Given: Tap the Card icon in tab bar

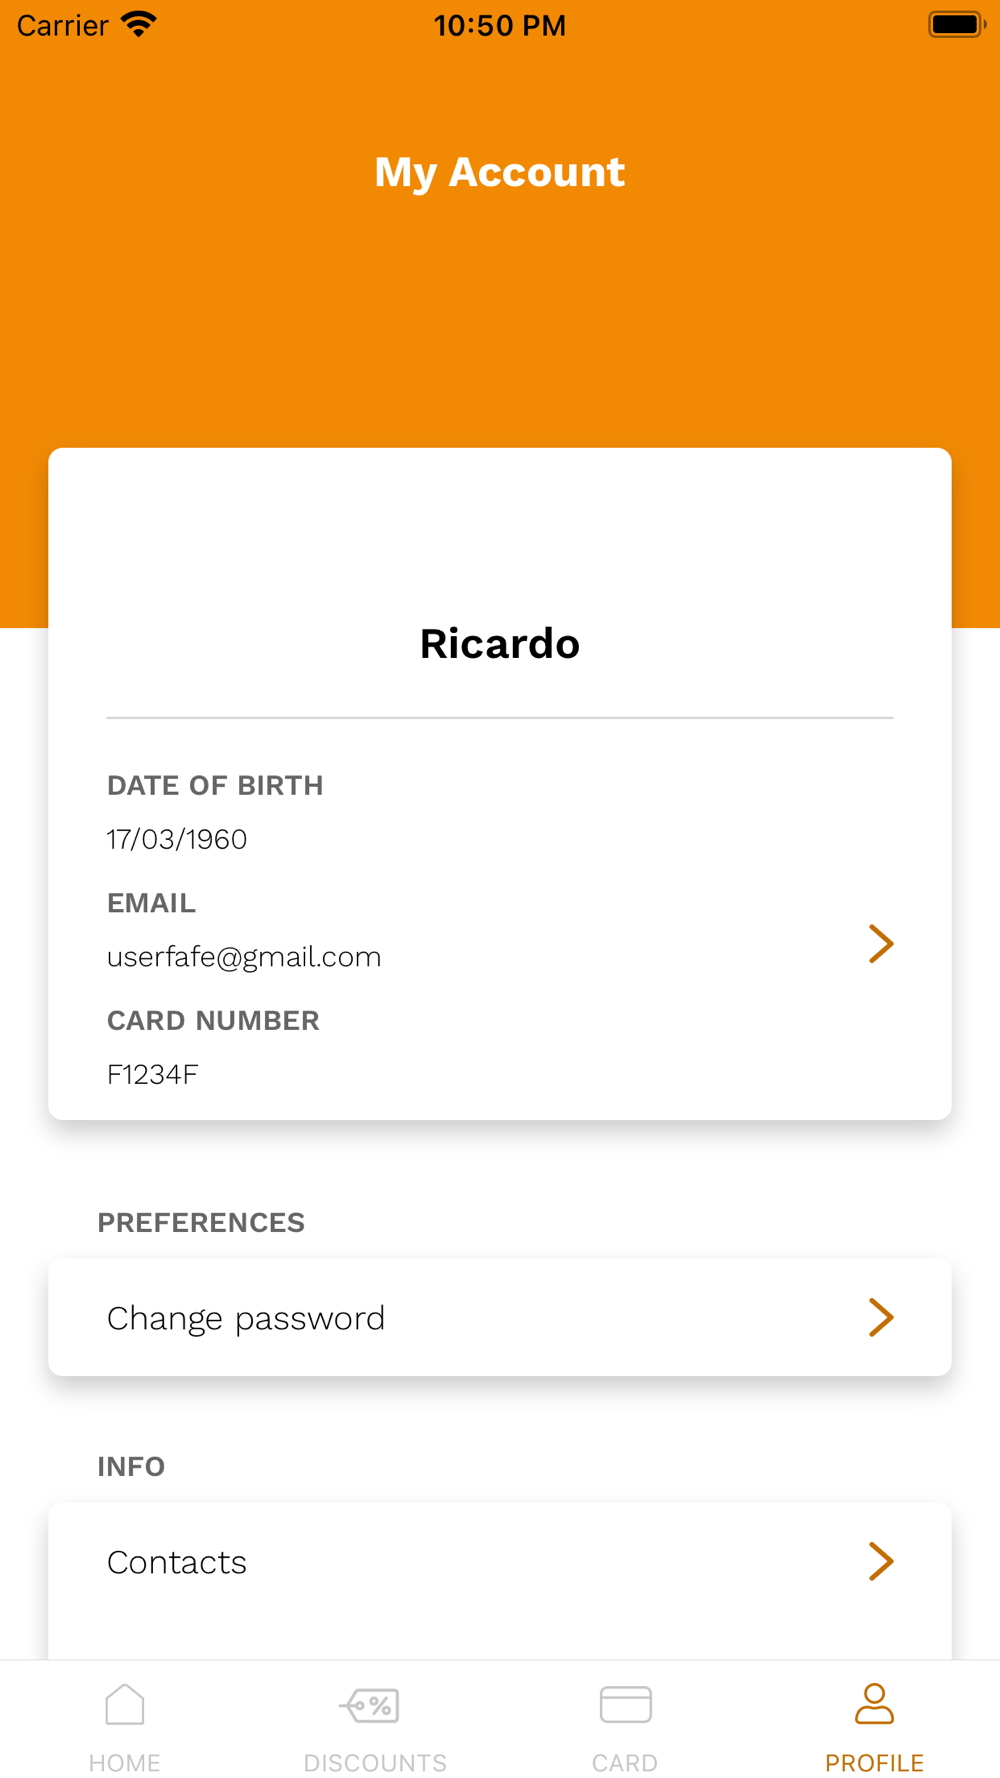Looking at the screenshot, I should 625,1704.
